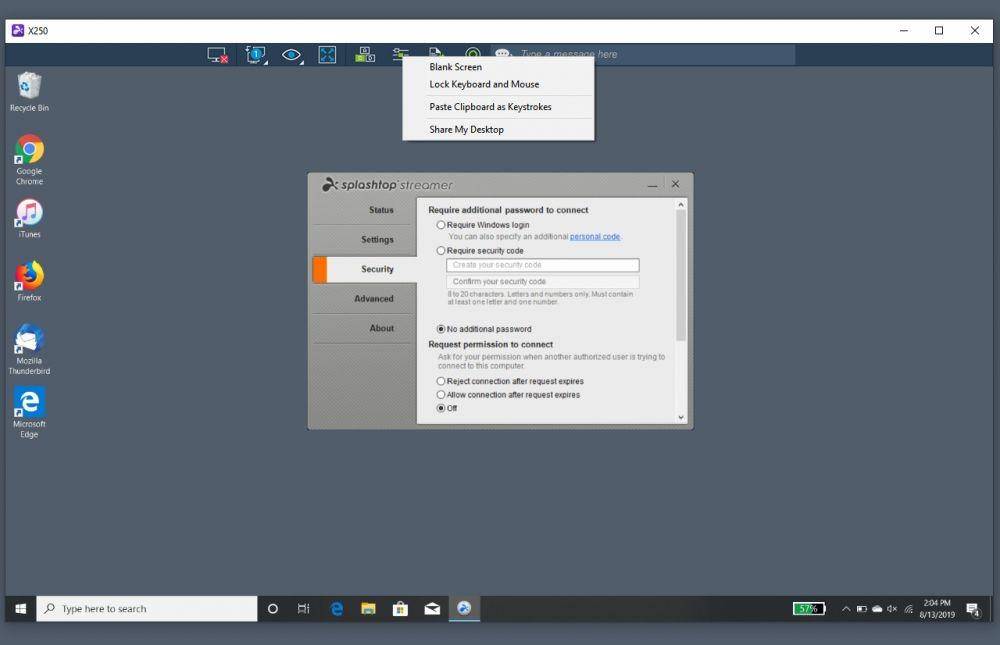Open Mail app from taskbar
Viewport: 1000px width, 645px height.
coord(432,609)
